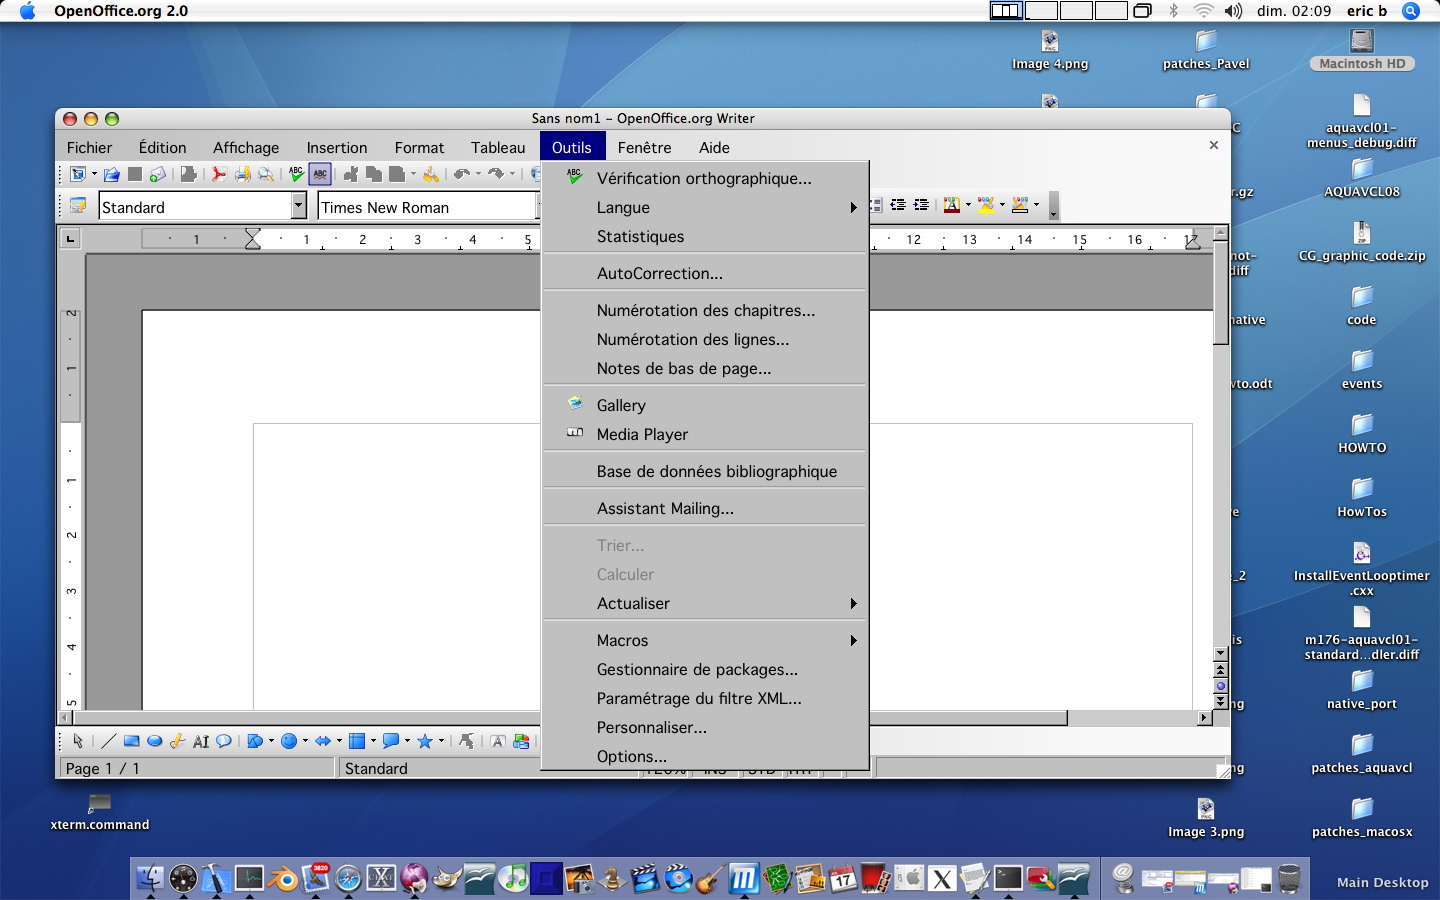Open Flowcharts shapes dropdown arrow

(x=373, y=741)
